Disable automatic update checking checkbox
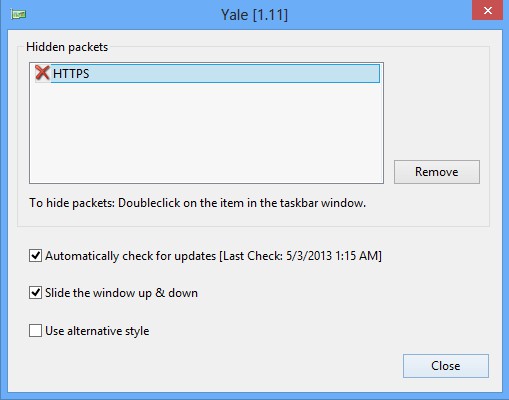509x400 pixels. tap(35, 256)
